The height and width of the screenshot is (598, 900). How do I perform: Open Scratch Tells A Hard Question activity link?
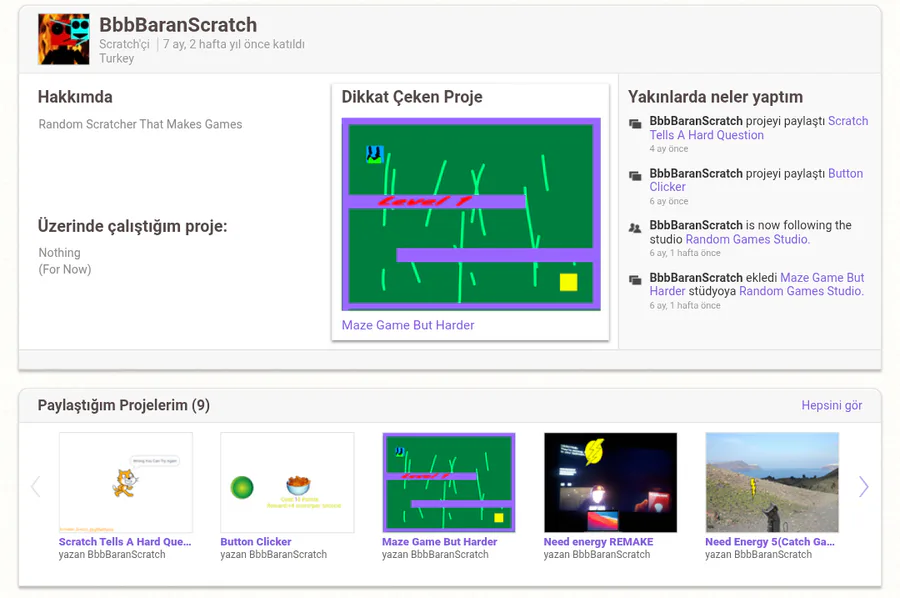[x=759, y=128]
